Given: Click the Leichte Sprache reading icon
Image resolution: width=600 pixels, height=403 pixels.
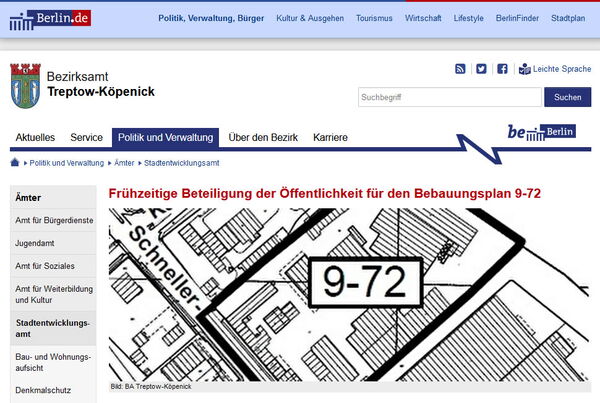Looking at the screenshot, I should pyautogui.click(x=525, y=69).
